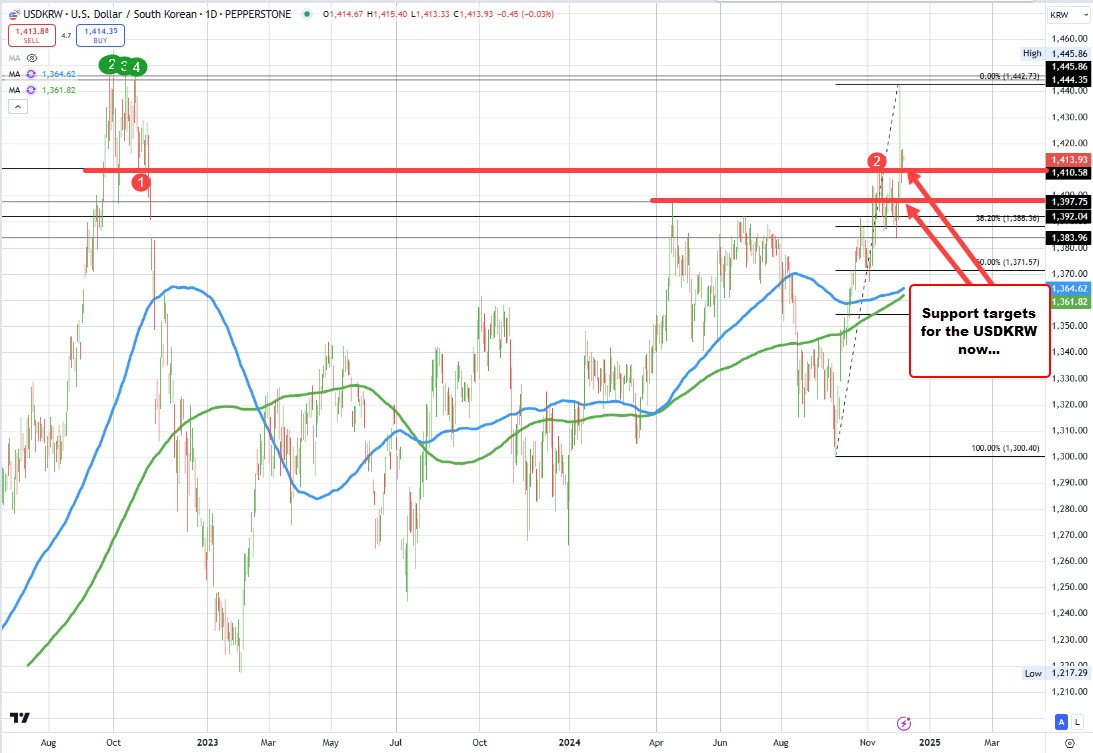Click the blue 1,364.62 axis price tag
Viewport: 1093px width, 753px height.
click(1069, 289)
